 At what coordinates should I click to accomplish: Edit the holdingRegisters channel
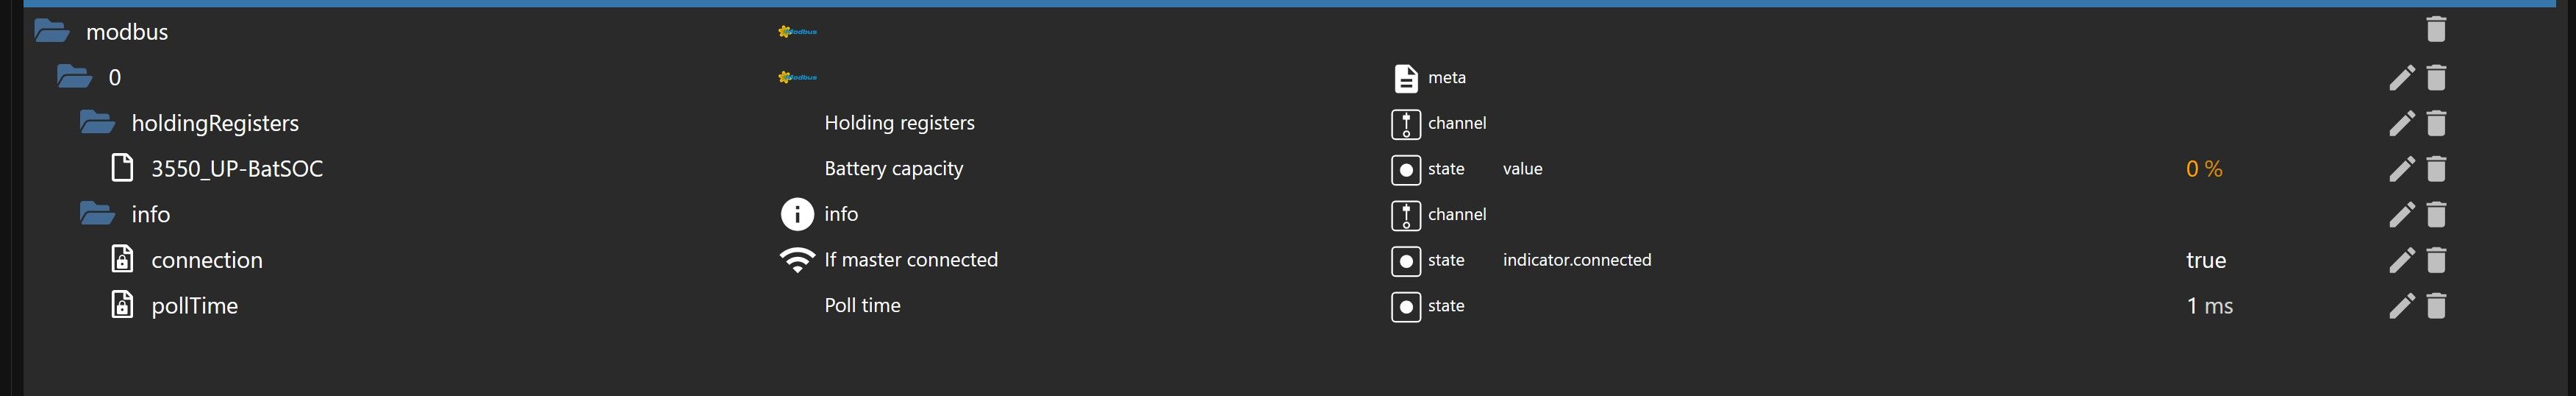[2402, 123]
